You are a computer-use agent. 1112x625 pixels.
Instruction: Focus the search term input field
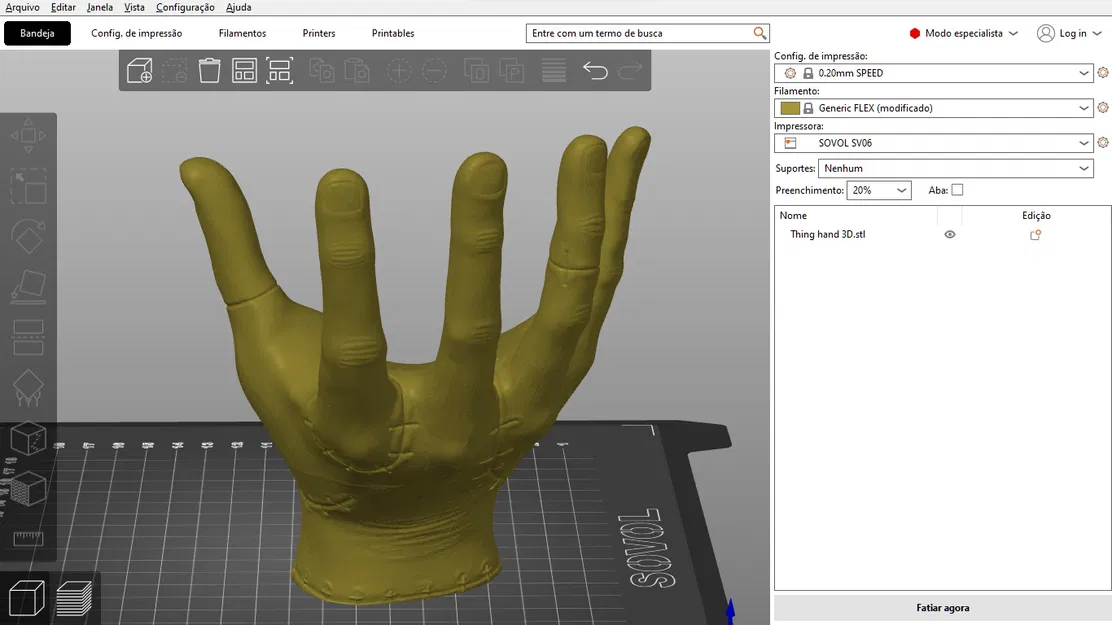[x=640, y=33]
